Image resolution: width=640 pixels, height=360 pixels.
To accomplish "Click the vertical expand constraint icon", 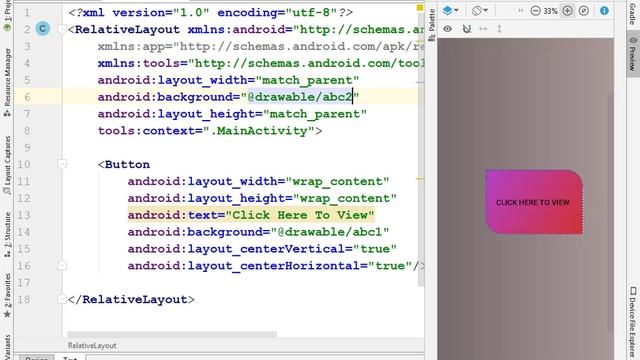I will (499, 29).
